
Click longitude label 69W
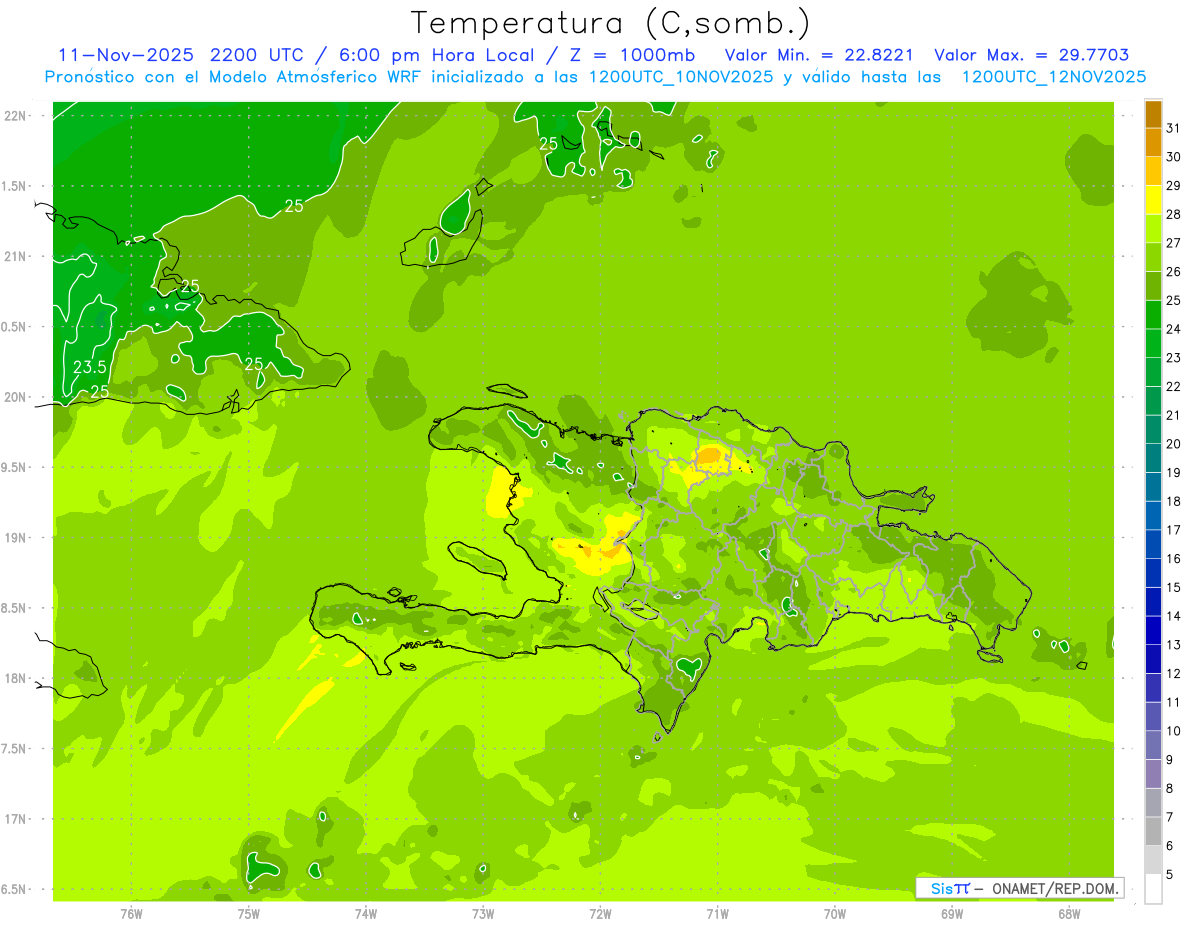(x=952, y=913)
